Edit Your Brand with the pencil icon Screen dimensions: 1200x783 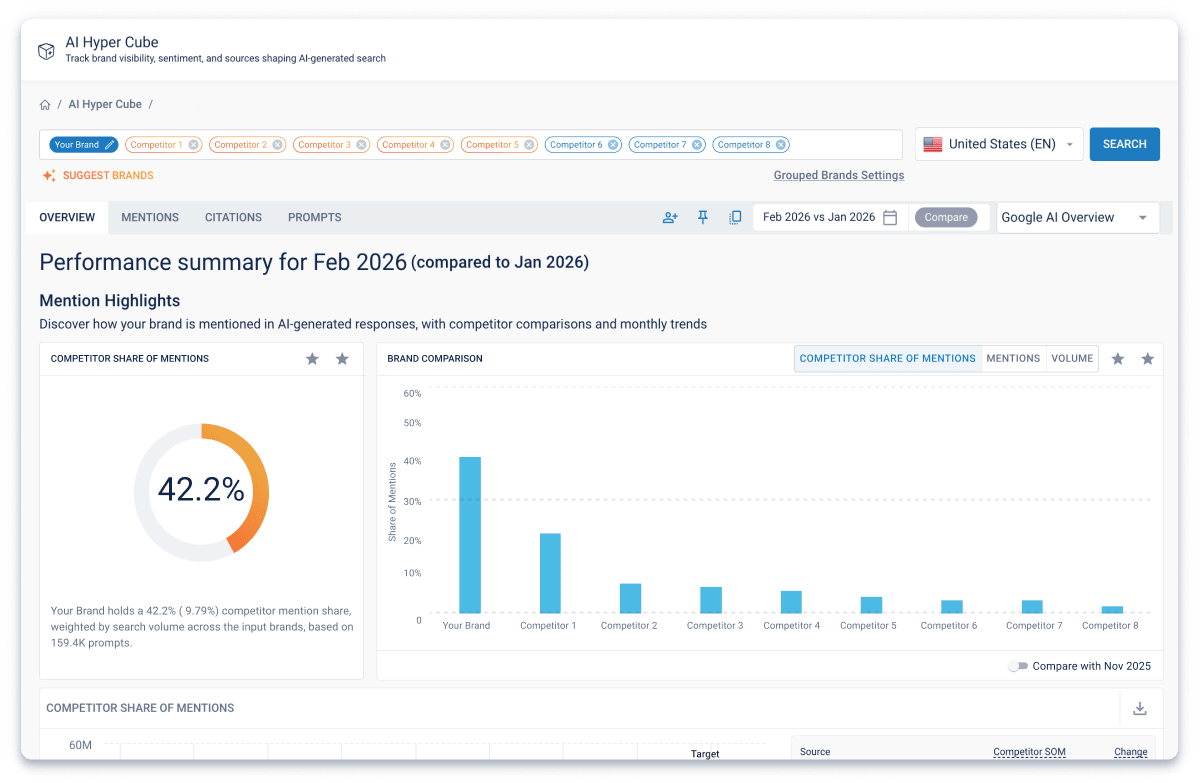click(109, 145)
